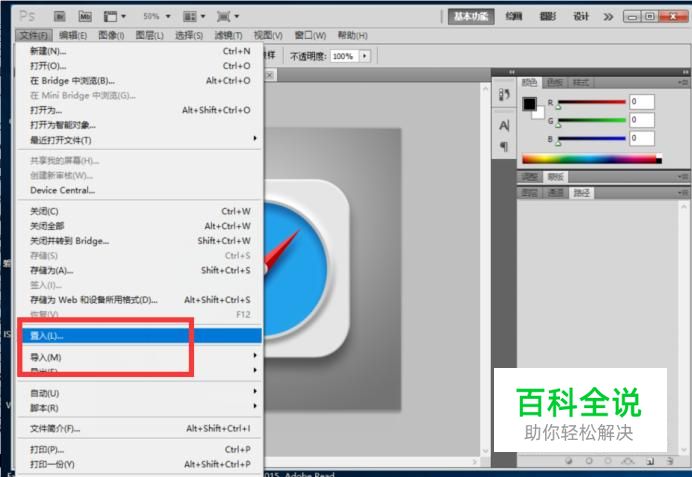
Task: Expand the 最近打开文件(T) submenu
Action: (255, 139)
